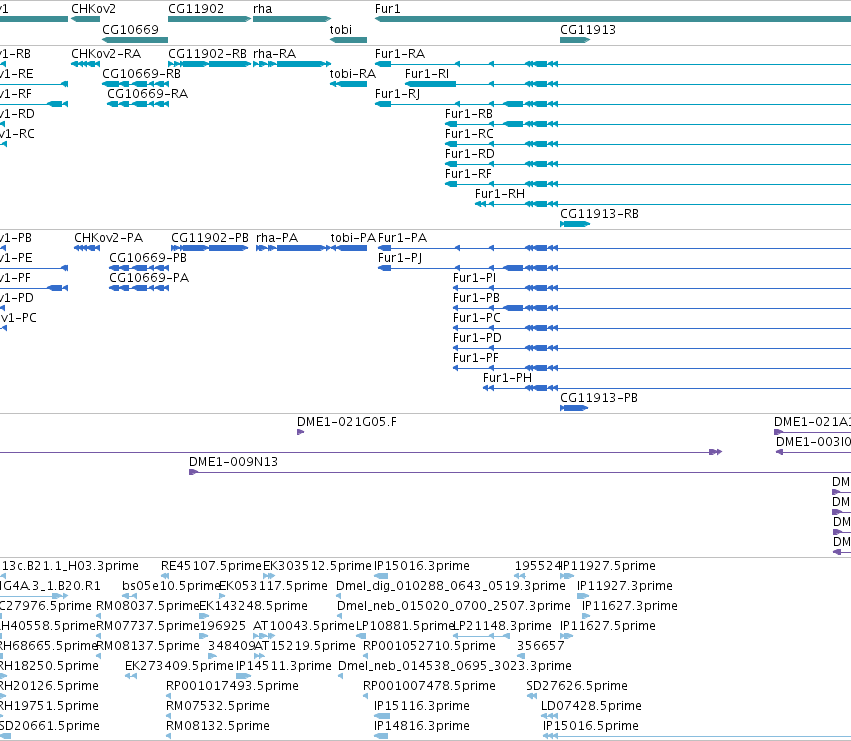Select the Fur1-PF protein label

click(x=476, y=358)
